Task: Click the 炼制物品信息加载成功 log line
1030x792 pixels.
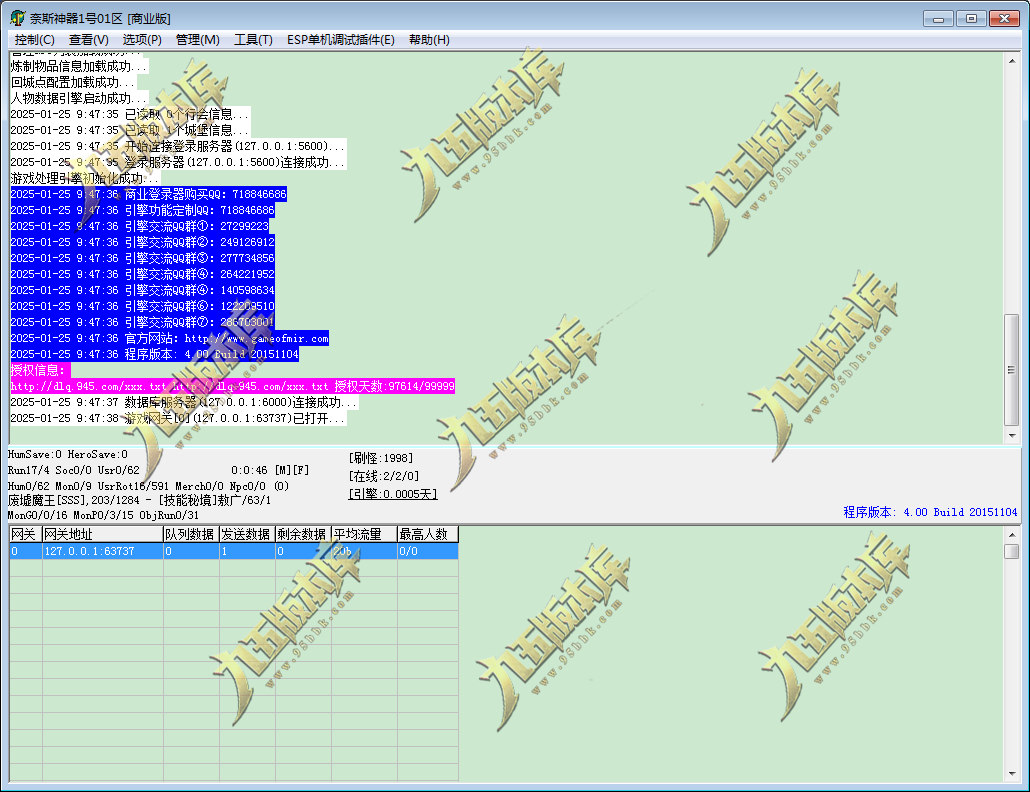Action: (79, 66)
